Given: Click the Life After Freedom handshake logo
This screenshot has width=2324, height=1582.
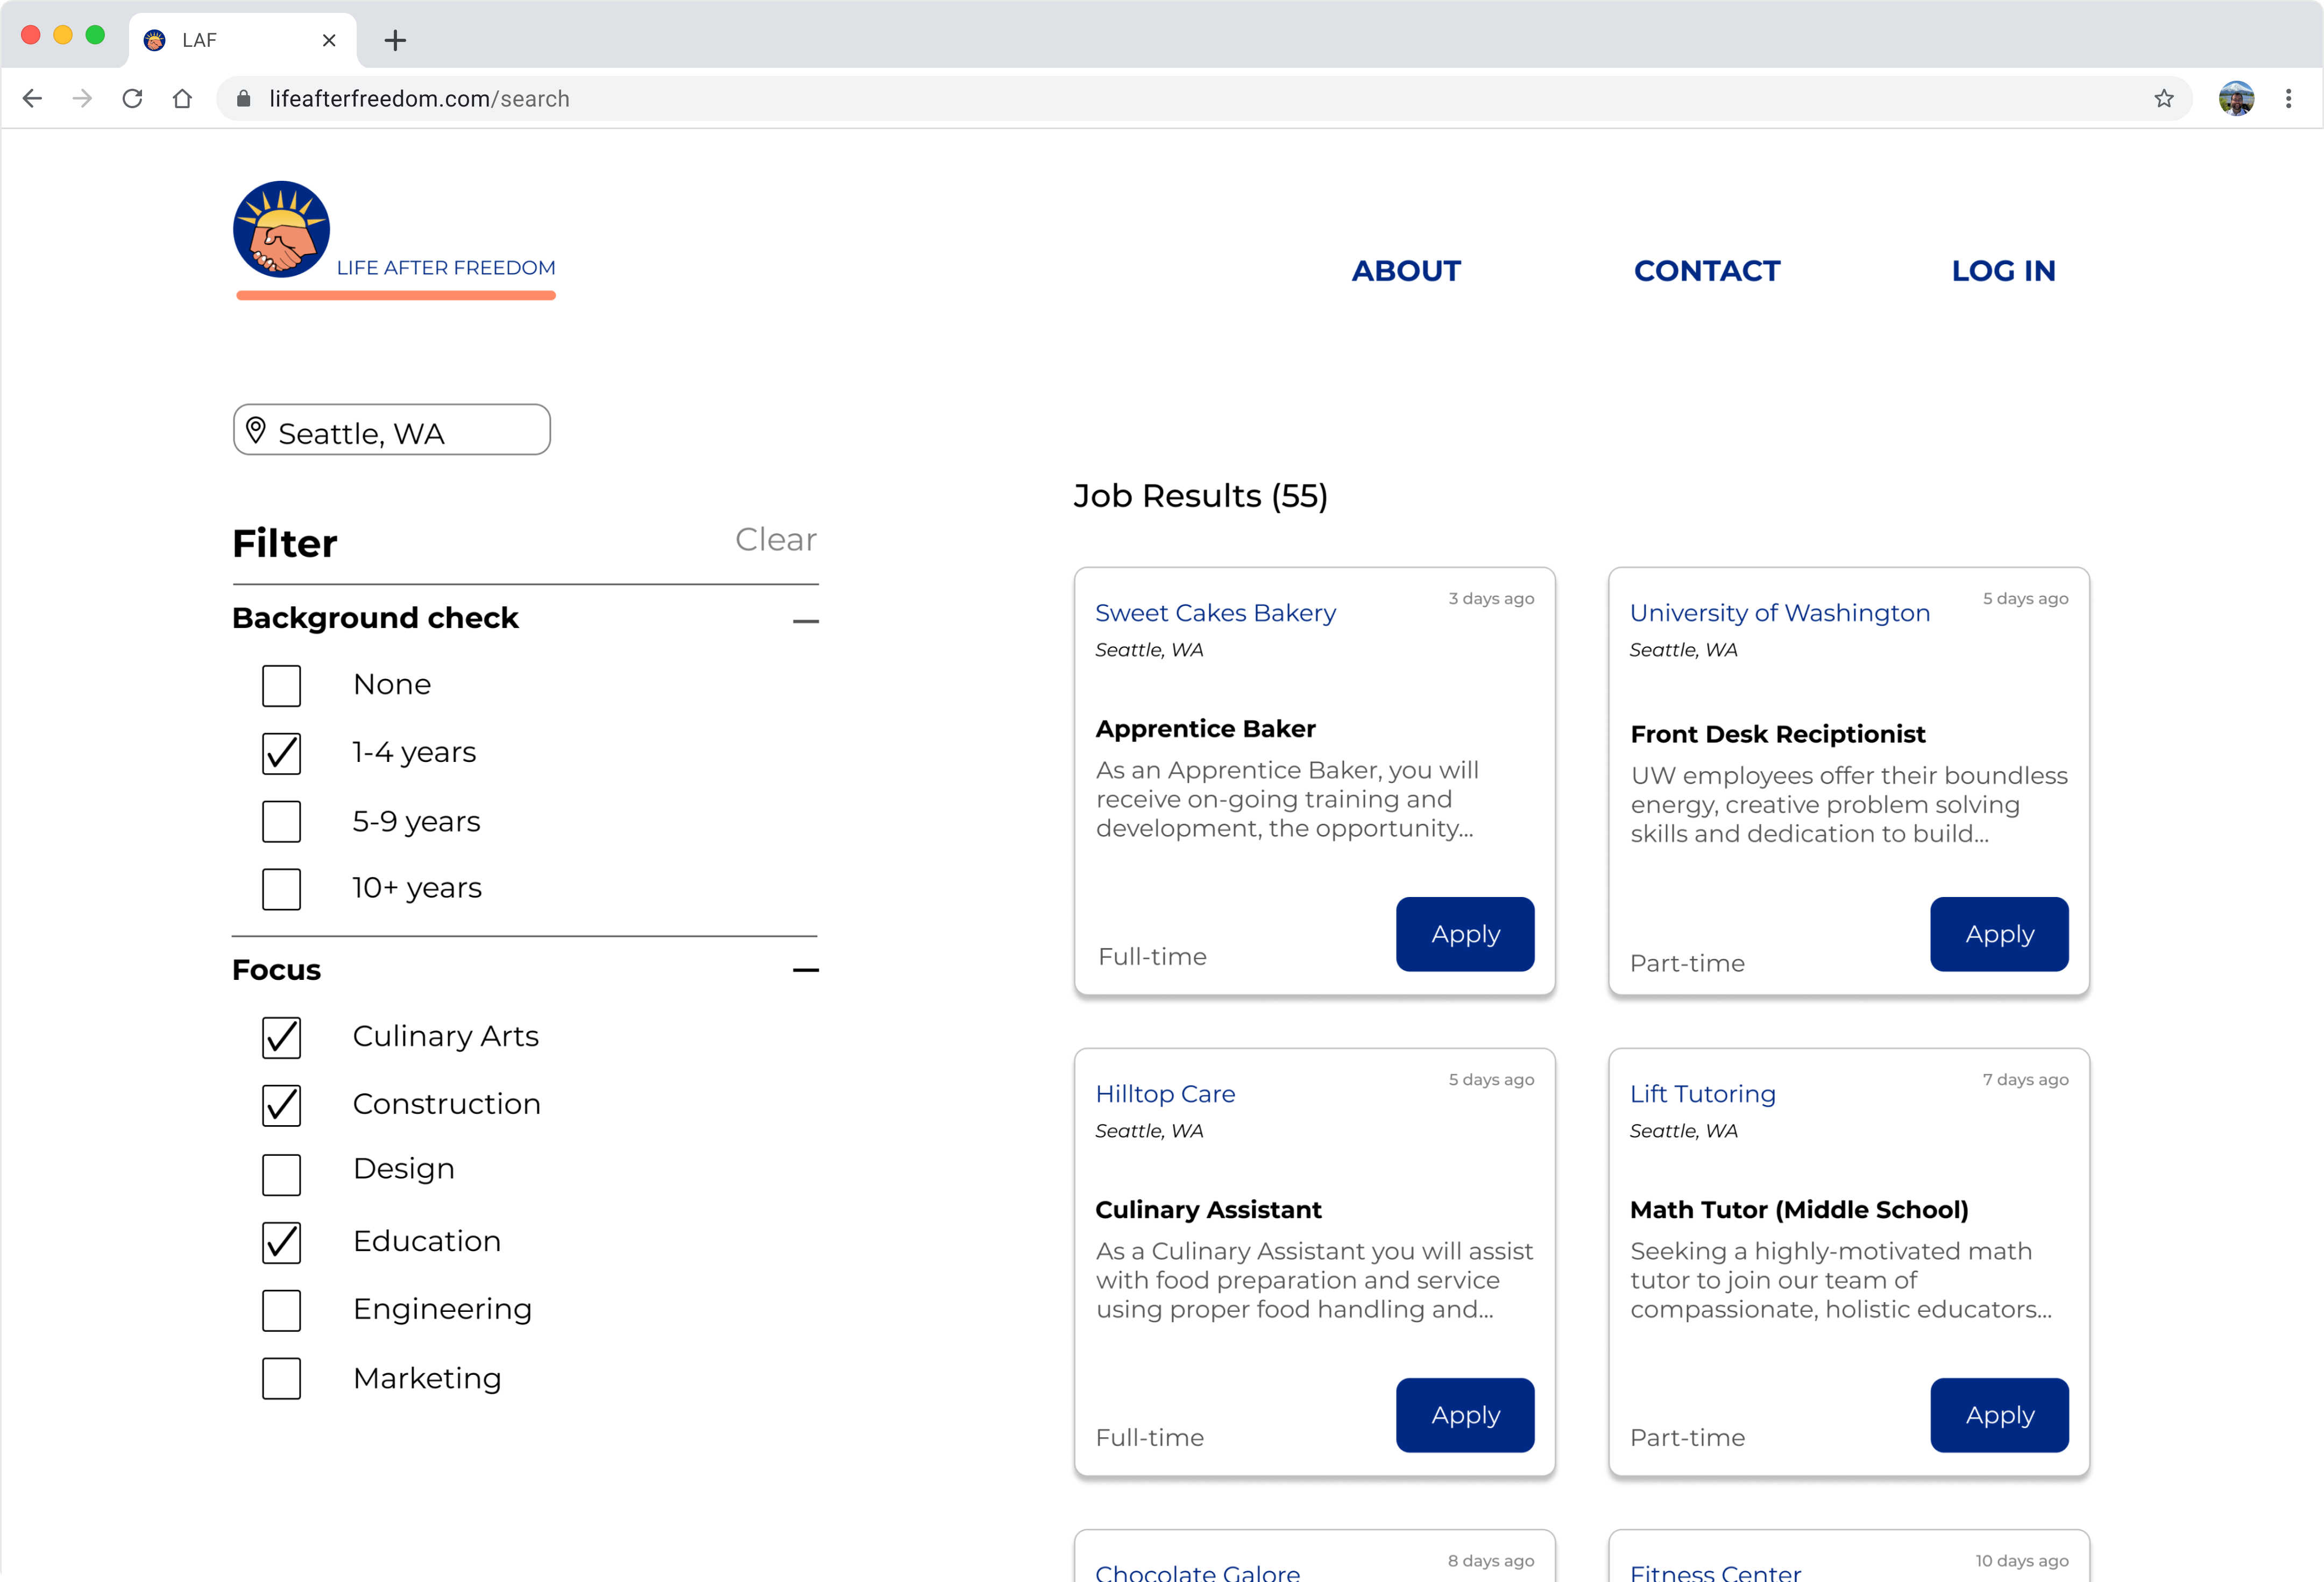Looking at the screenshot, I should (x=281, y=229).
